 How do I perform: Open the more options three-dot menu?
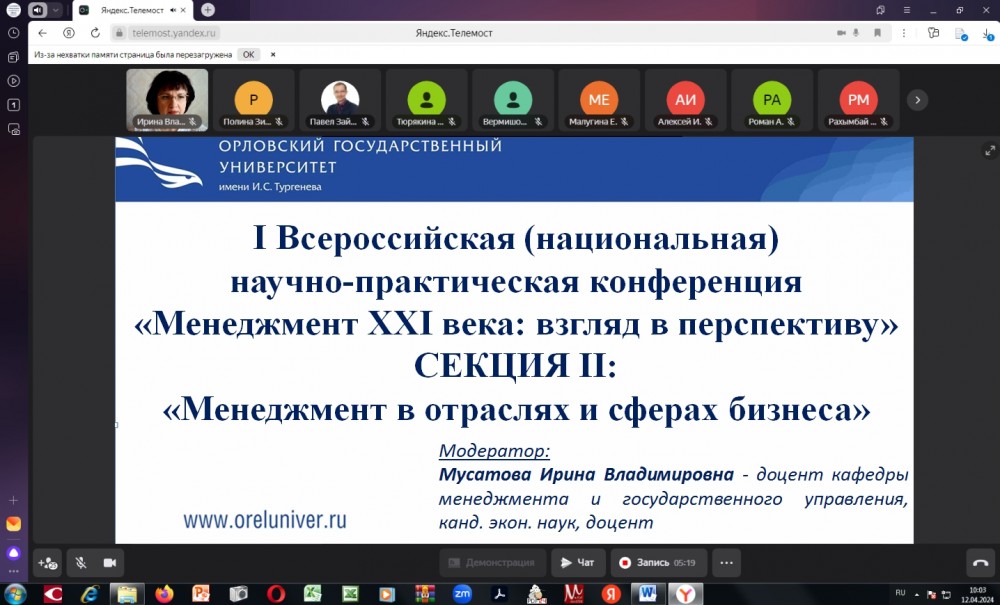[x=726, y=563]
